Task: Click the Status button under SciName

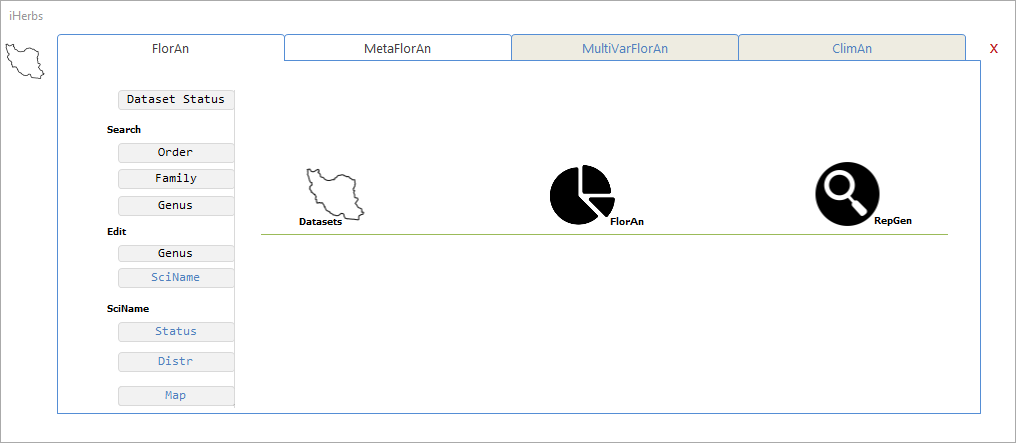Action: [x=176, y=332]
